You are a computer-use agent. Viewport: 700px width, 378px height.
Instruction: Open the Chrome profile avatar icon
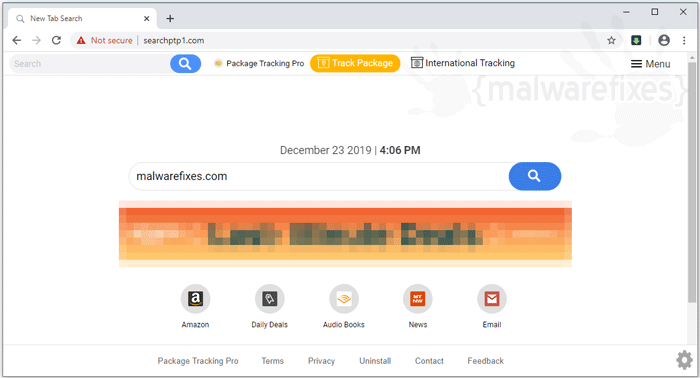point(664,41)
